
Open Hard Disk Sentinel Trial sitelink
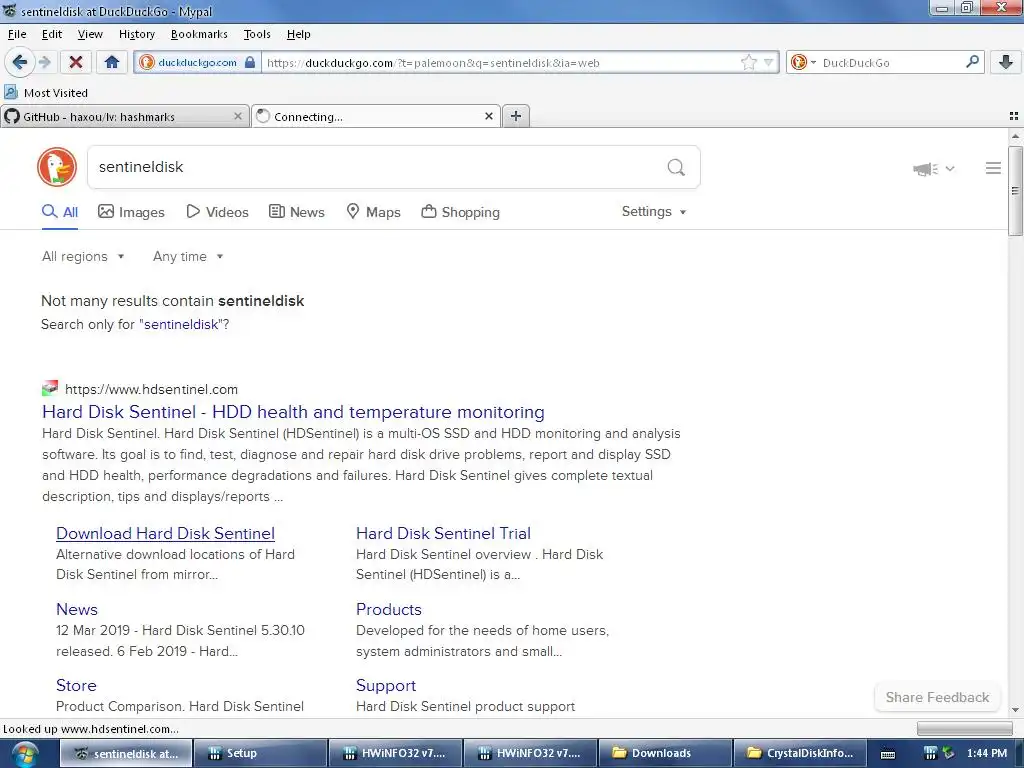[443, 534]
